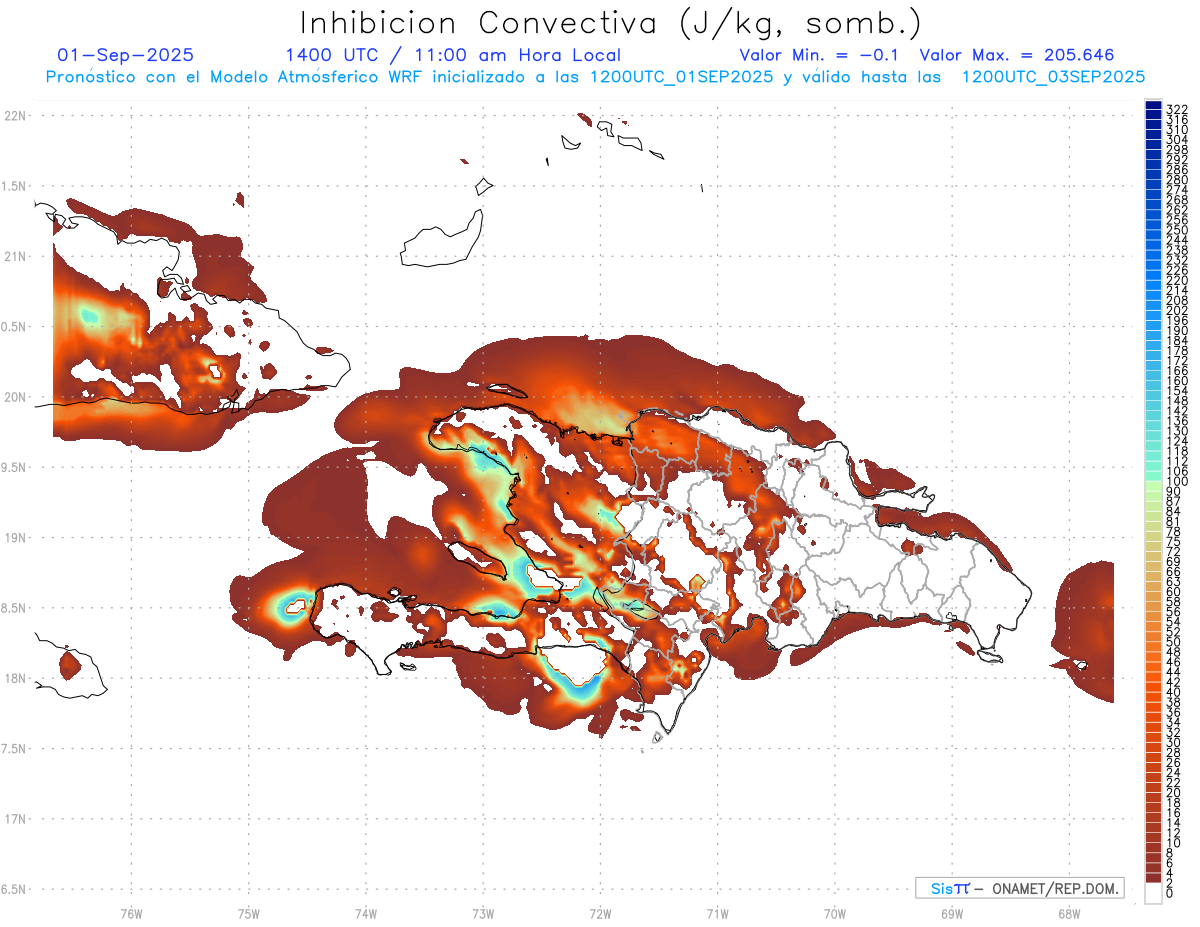Select the date label 01-Sep-2025
1200x927 pixels.
[126, 55]
